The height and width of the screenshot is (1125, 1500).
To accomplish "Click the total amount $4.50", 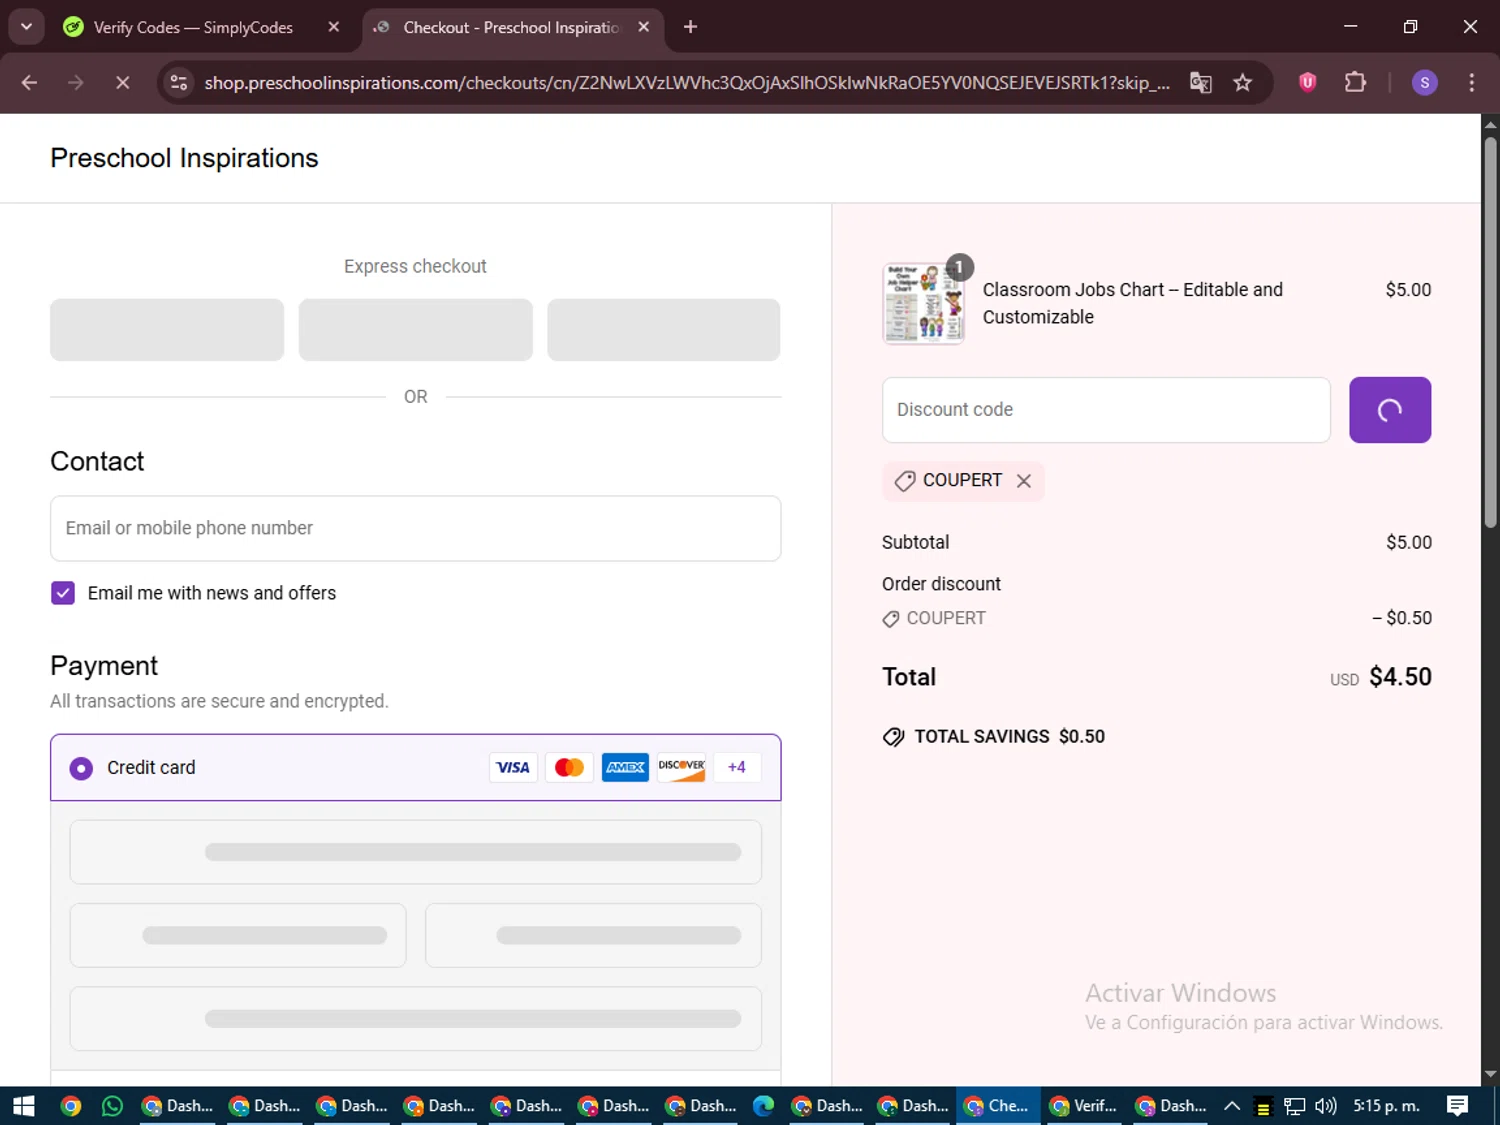I will [1400, 677].
